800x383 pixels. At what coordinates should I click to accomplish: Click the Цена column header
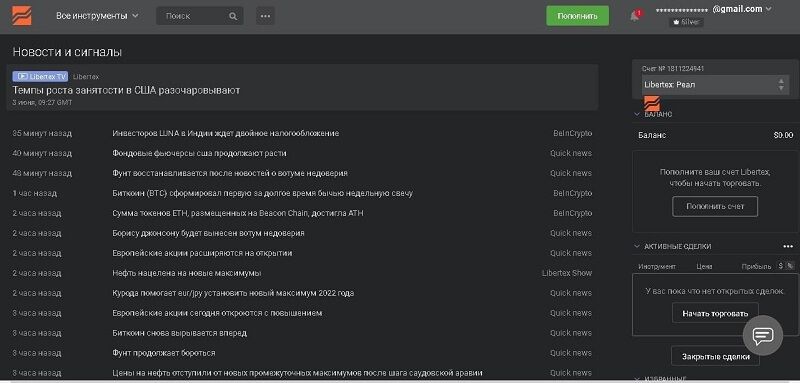[704, 266]
